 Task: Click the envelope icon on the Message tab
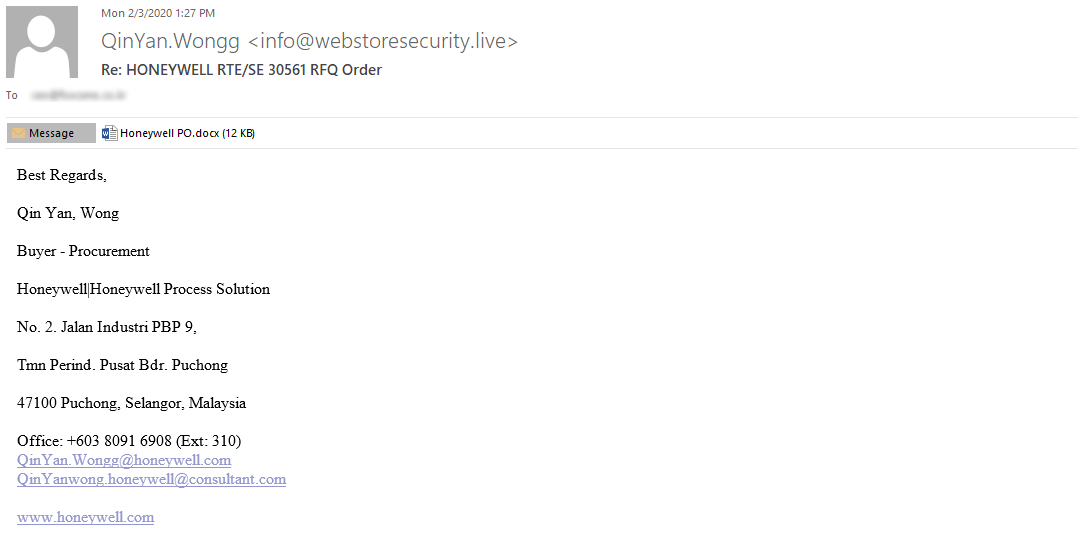click(x=18, y=133)
